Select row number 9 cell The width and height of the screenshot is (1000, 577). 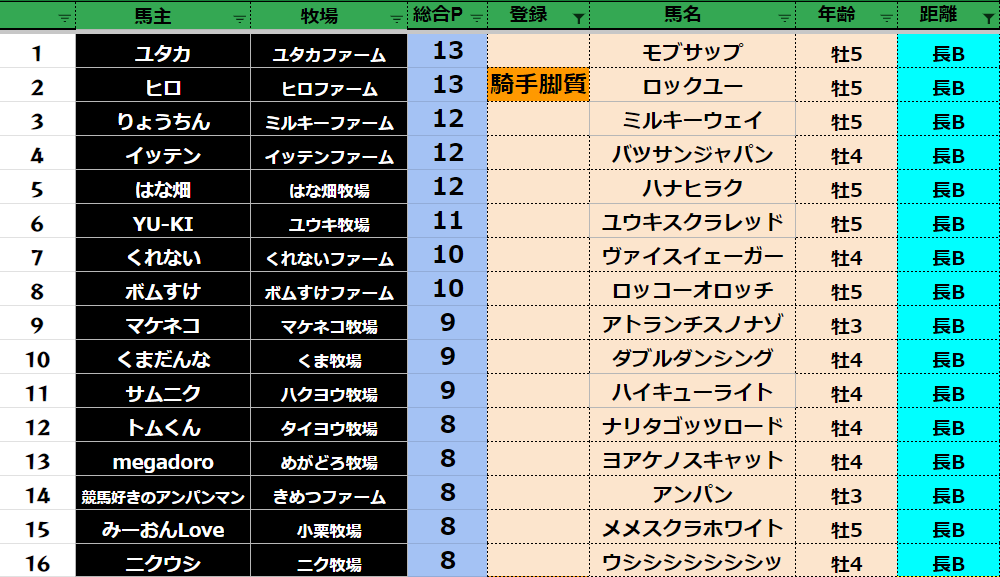[38, 326]
